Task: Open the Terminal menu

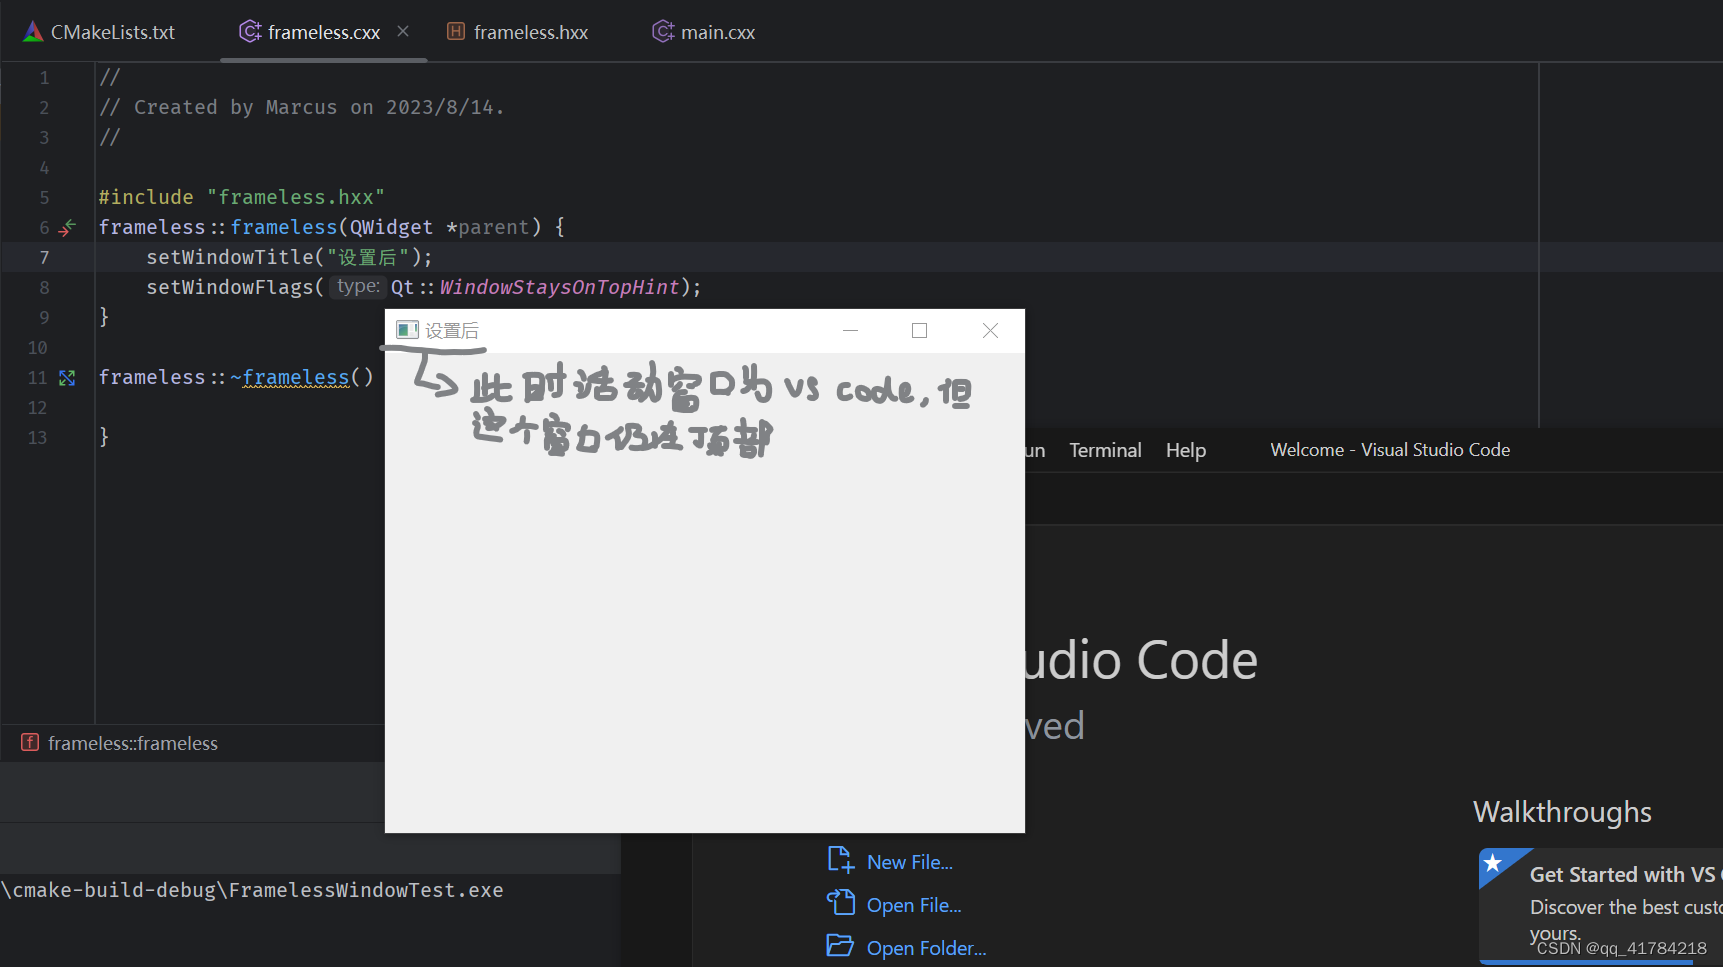Action: pyautogui.click(x=1105, y=449)
